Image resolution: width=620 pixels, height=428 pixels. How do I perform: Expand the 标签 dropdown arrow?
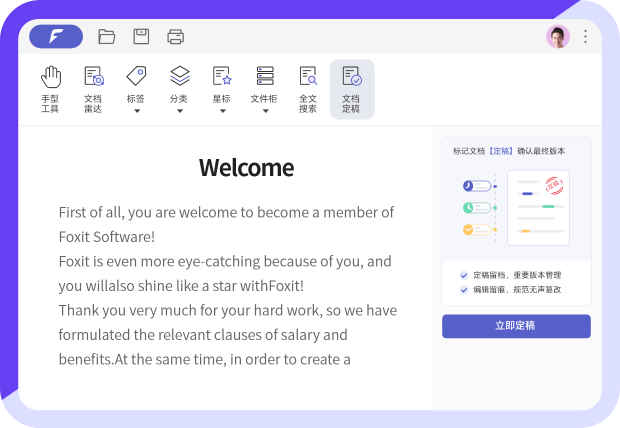pos(137,111)
